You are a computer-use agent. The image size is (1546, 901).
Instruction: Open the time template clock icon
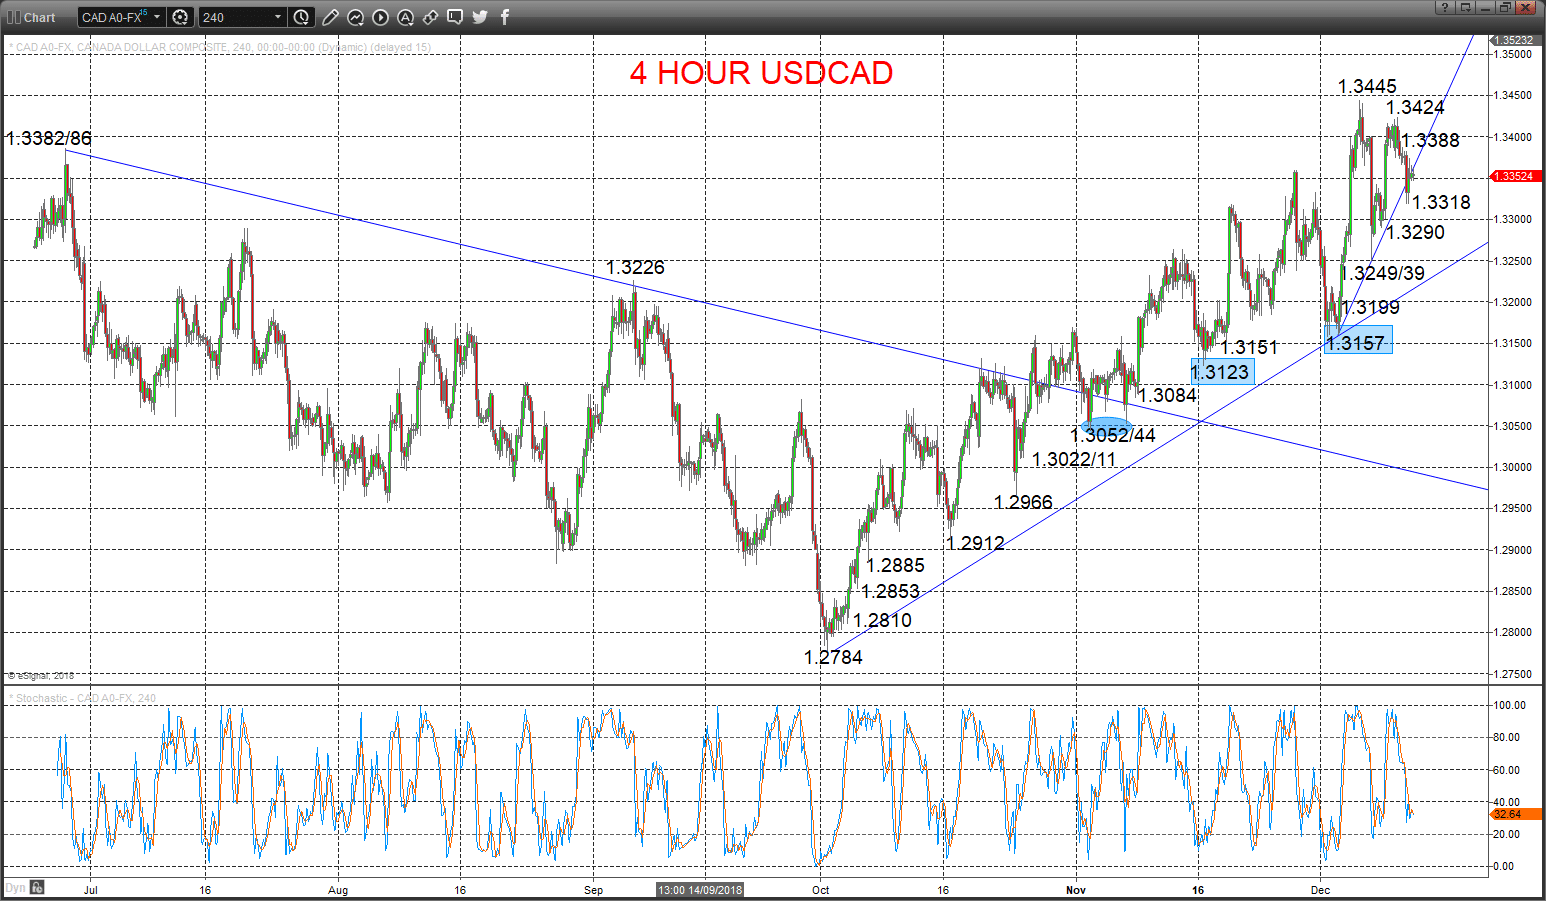(301, 17)
